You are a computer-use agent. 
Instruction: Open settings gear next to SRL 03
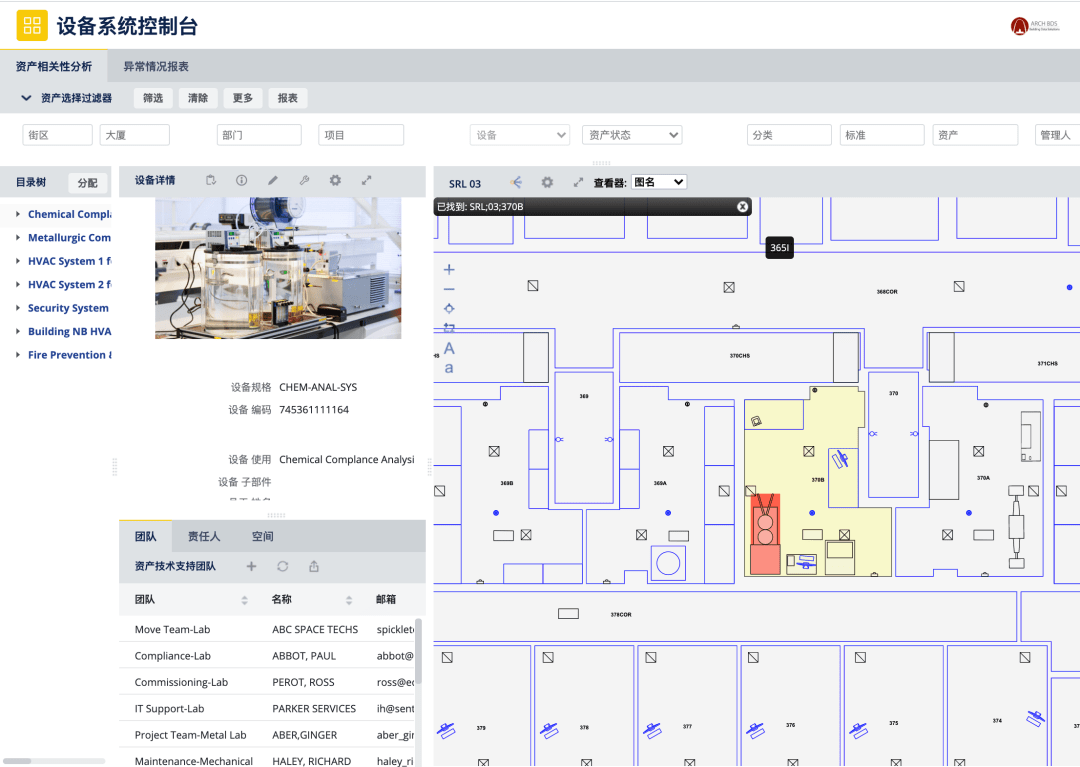click(547, 182)
